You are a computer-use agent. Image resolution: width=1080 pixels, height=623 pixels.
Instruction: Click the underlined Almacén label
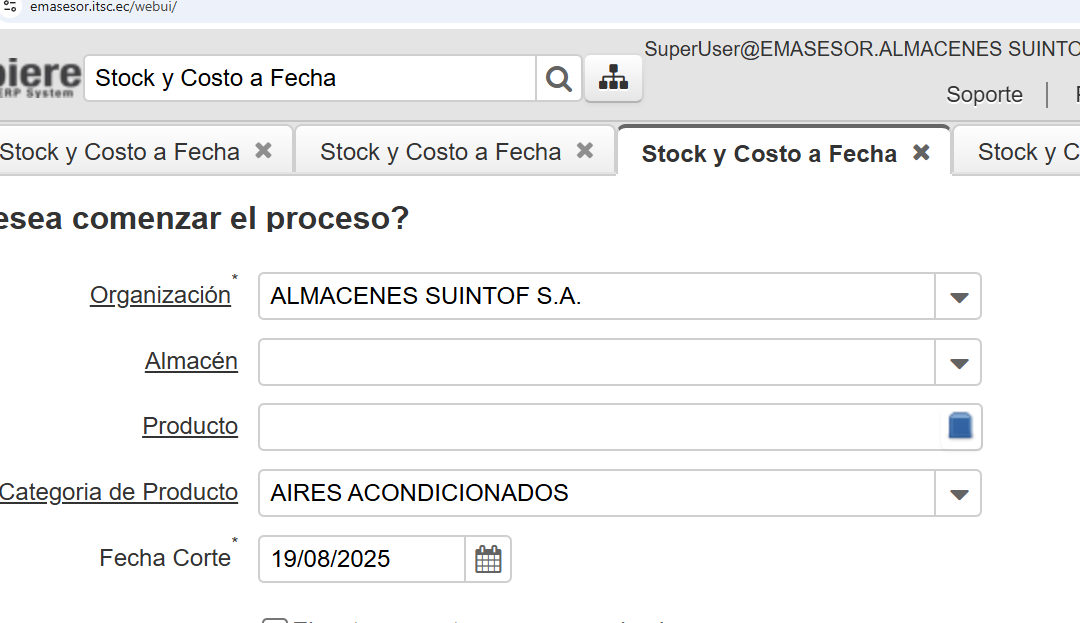pyautogui.click(x=191, y=361)
